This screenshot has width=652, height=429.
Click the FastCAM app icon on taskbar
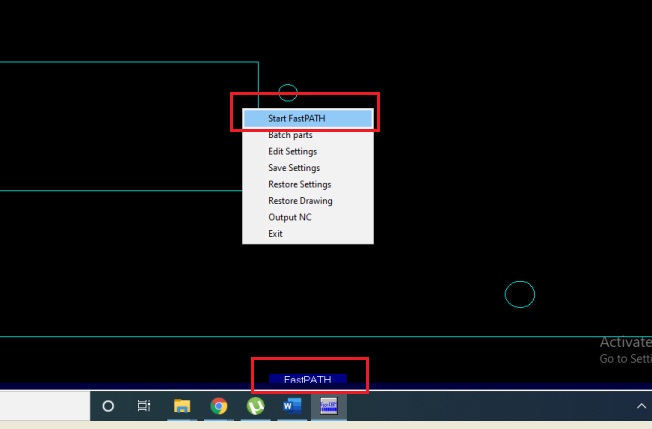(x=328, y=406)
